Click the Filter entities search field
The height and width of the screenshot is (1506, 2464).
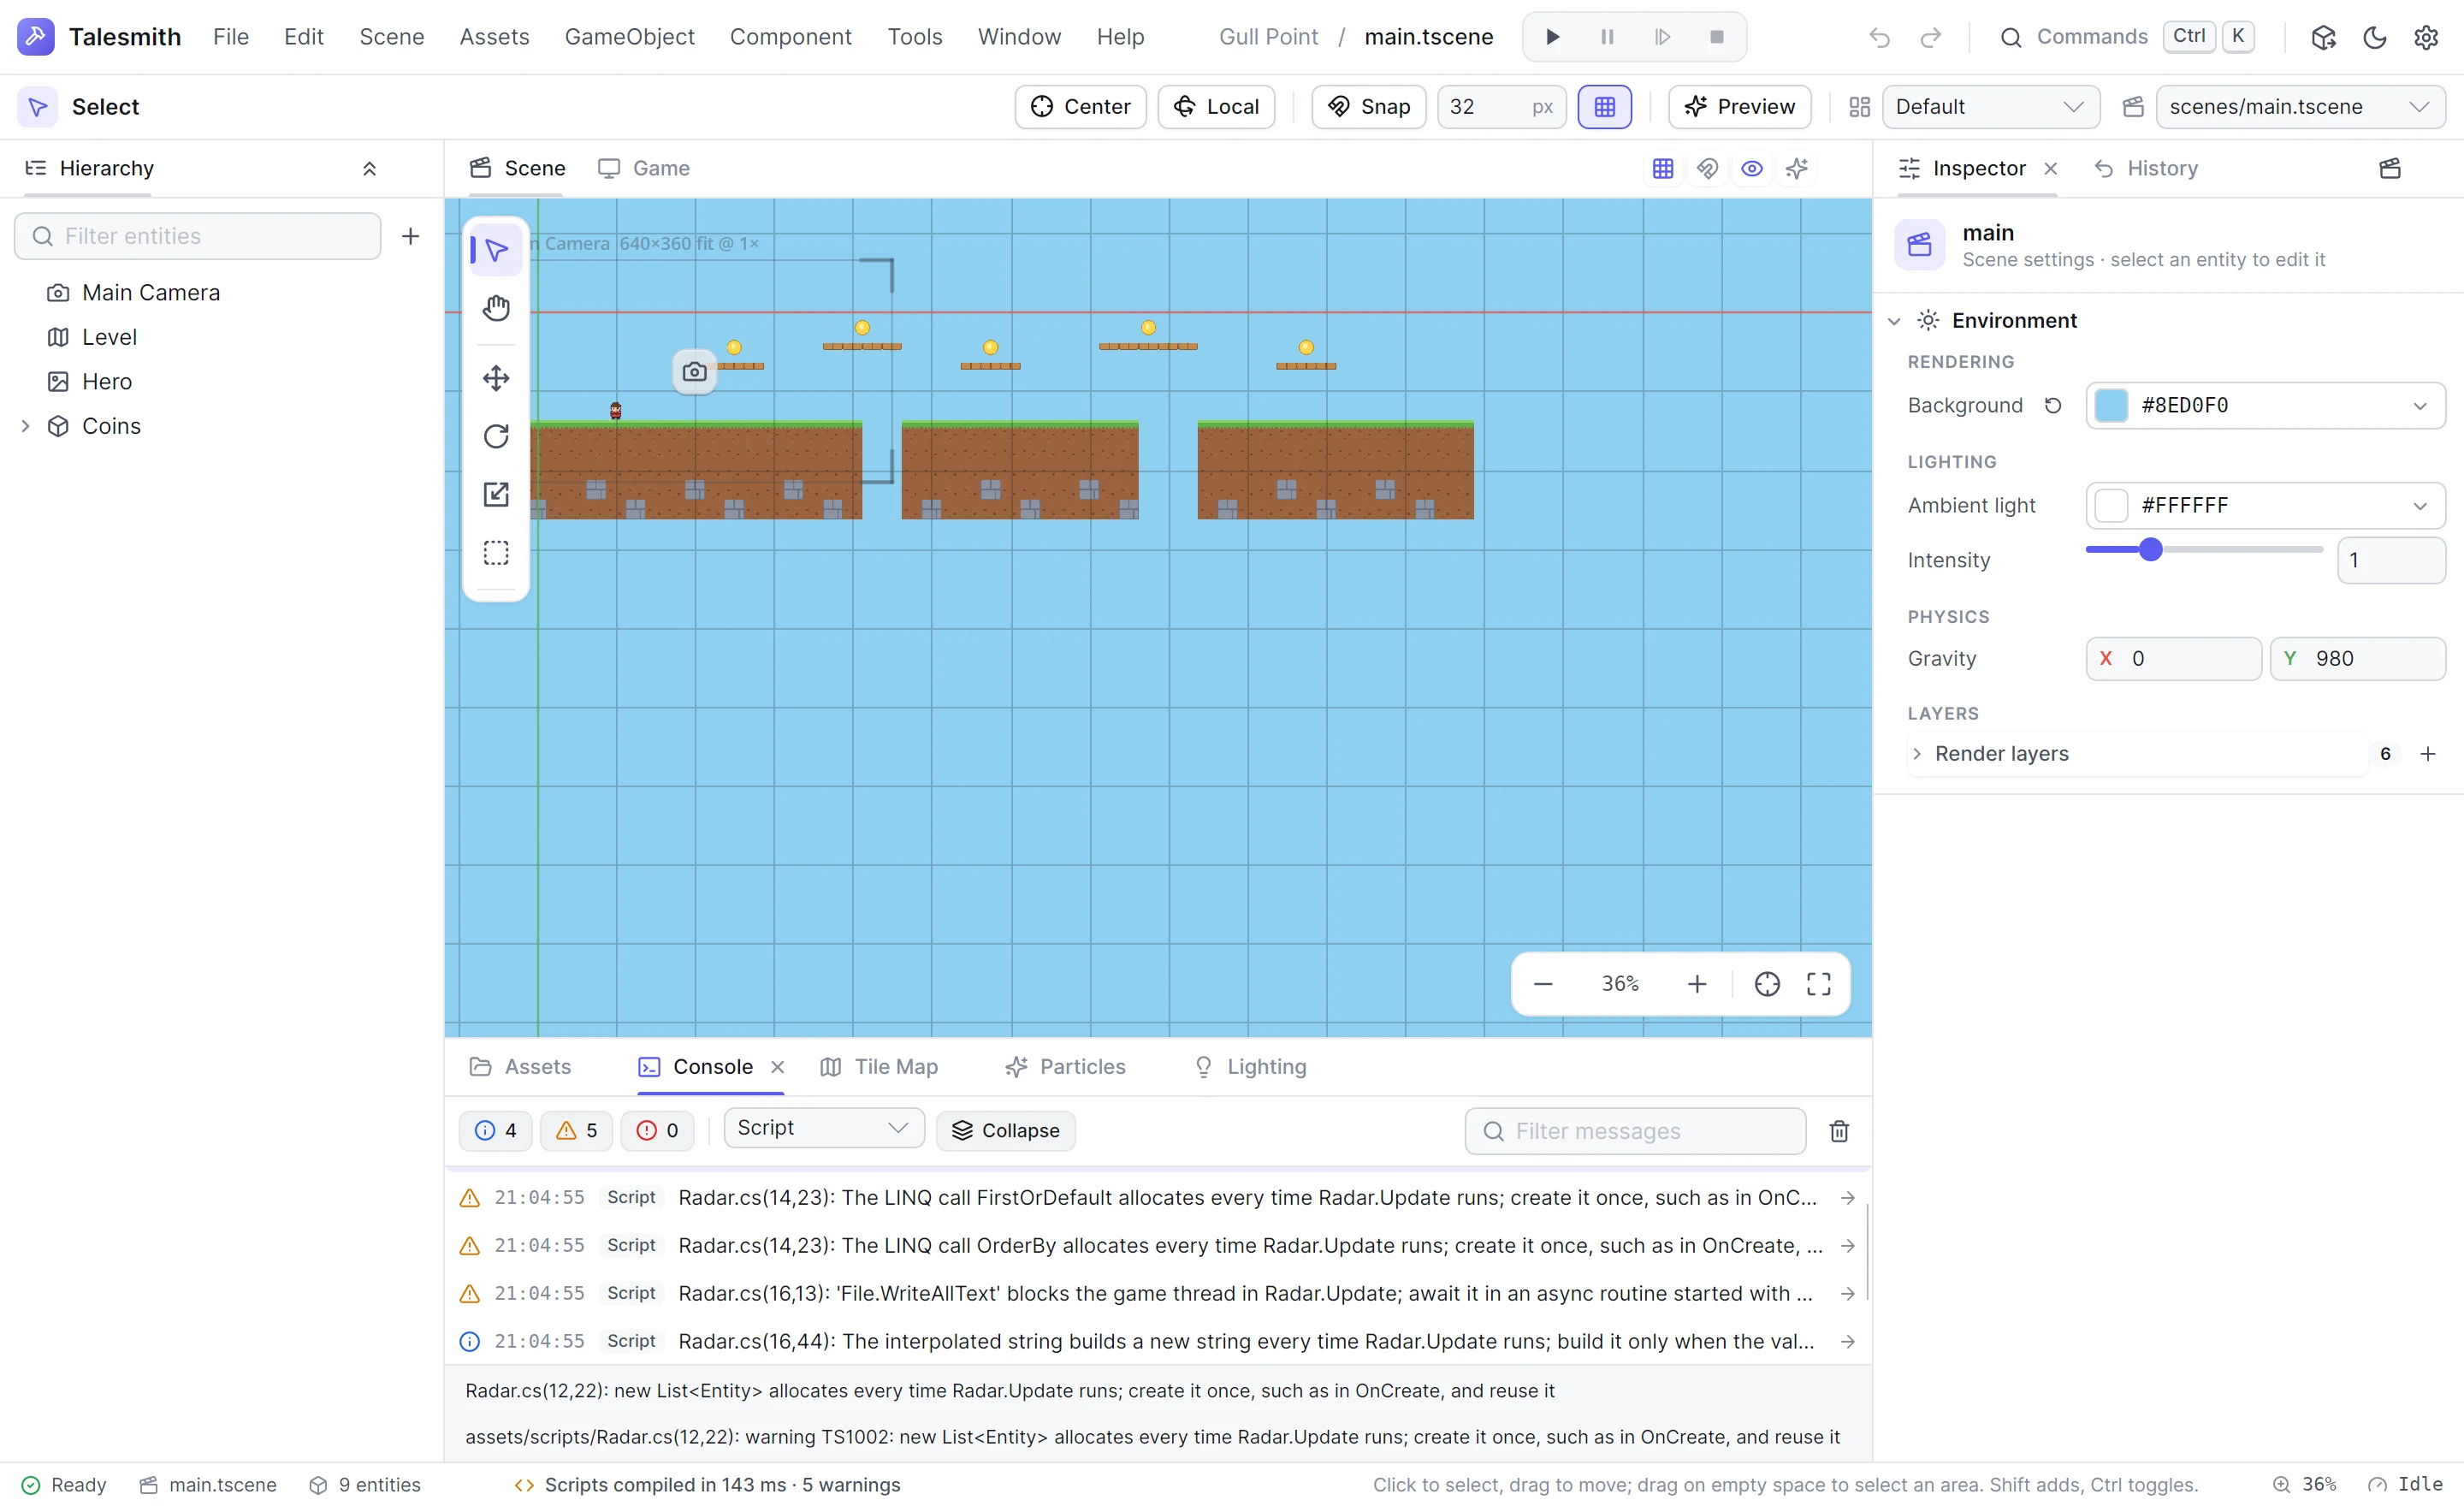point(198,236)
